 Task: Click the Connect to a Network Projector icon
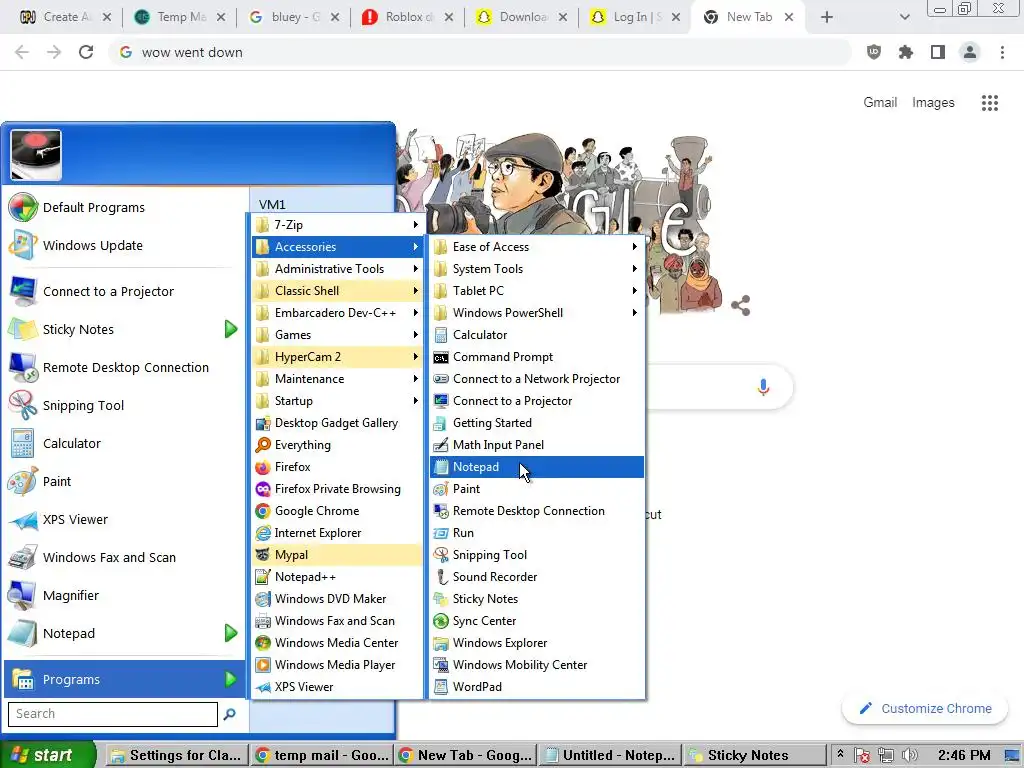[441, 379]
